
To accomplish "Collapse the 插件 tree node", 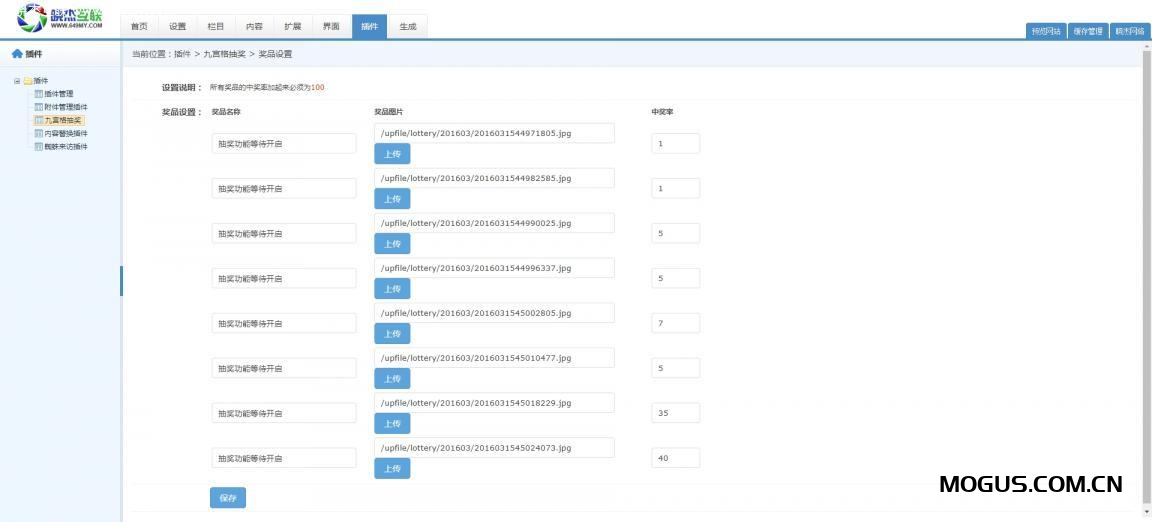I will click(x=16, y=81).
